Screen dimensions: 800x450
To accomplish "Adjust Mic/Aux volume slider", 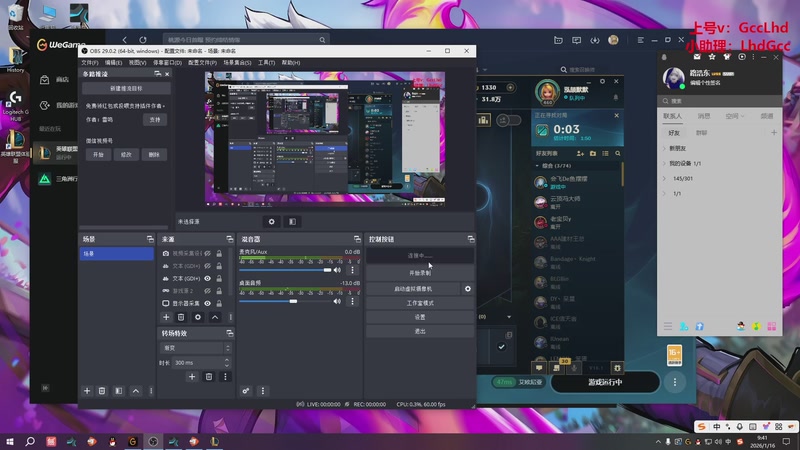I will point(285,270).
